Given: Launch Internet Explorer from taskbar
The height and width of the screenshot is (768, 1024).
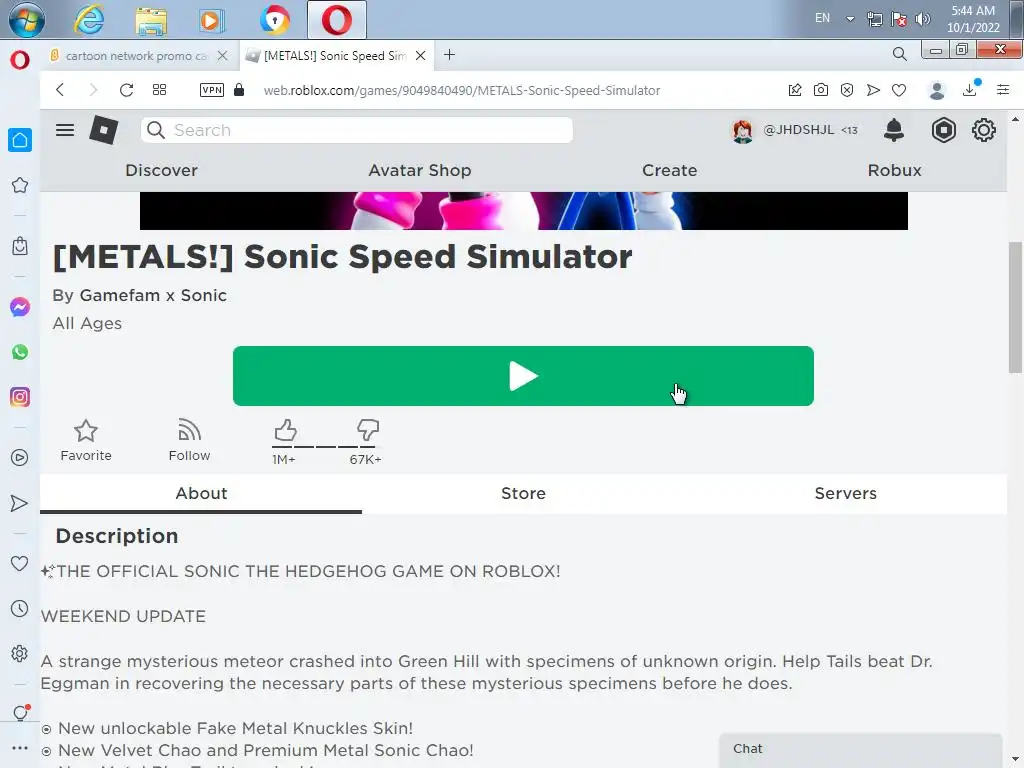Looking at the screenshot, I should [89, 20].
